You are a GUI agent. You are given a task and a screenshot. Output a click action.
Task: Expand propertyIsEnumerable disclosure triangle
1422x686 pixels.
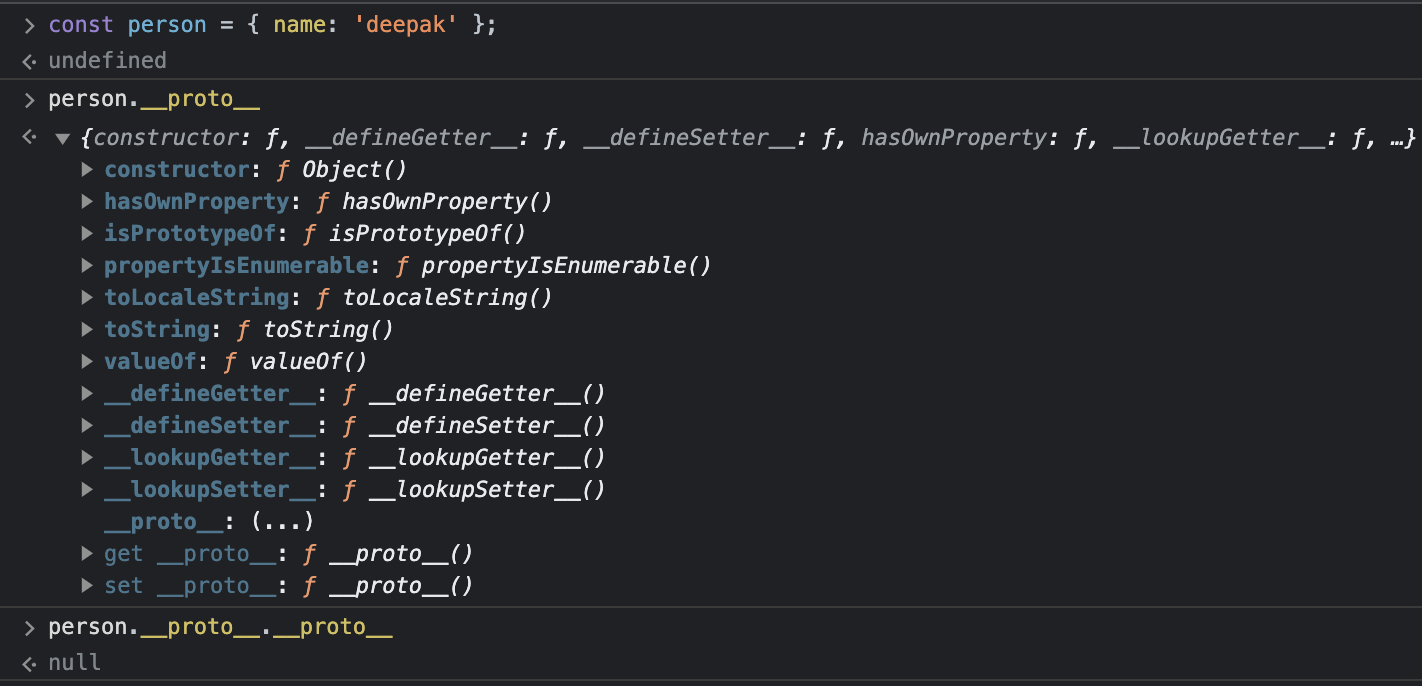click(x=87, y=266)
